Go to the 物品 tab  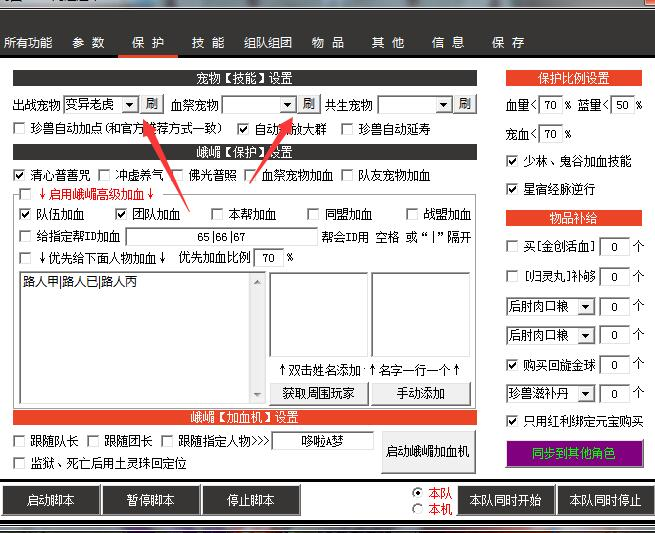click(x=328, y=43)
